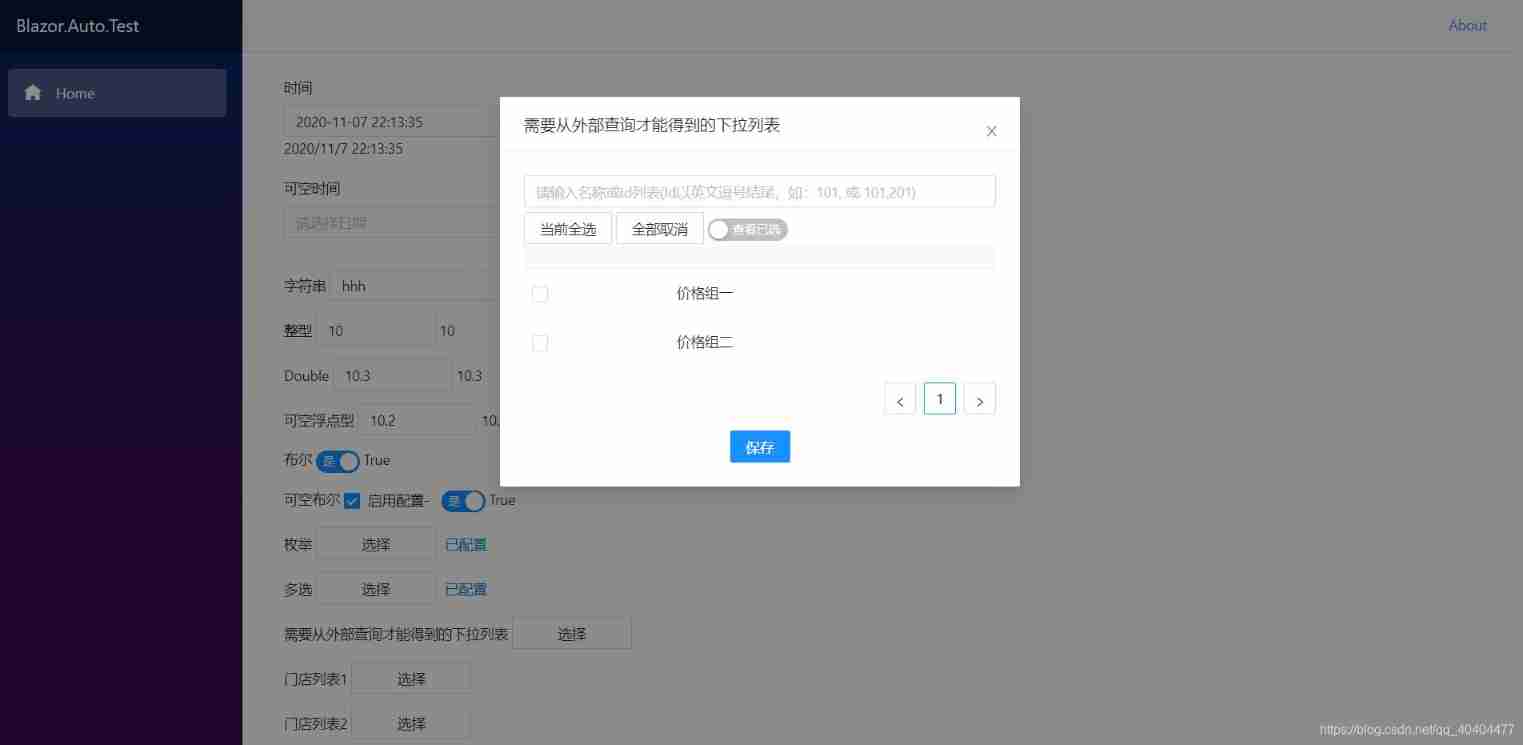The image size is (1523, 745).
Task: Click 已配置 link next to 多选
Action: click(466, 590)
